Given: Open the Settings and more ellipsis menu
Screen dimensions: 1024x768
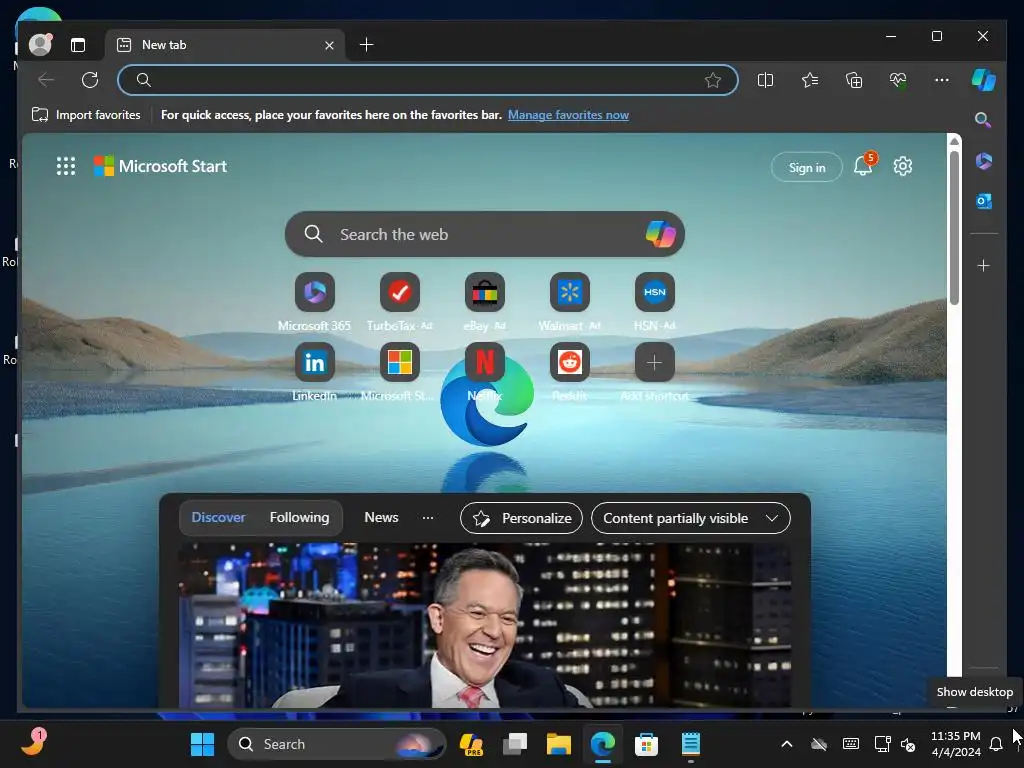Looking at the screenshot, I should (942, 80).
